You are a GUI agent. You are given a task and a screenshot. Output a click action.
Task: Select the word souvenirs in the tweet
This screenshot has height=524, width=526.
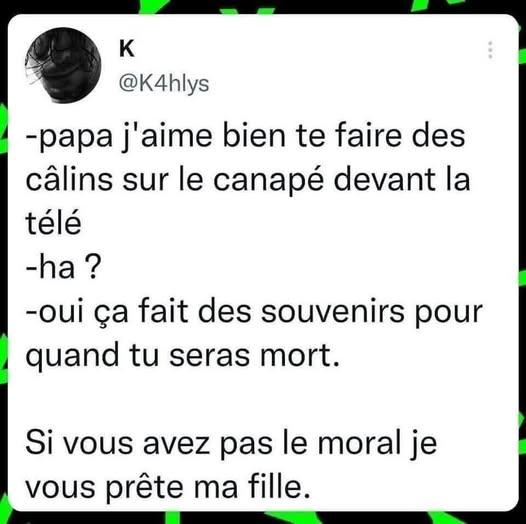[333, 312]
